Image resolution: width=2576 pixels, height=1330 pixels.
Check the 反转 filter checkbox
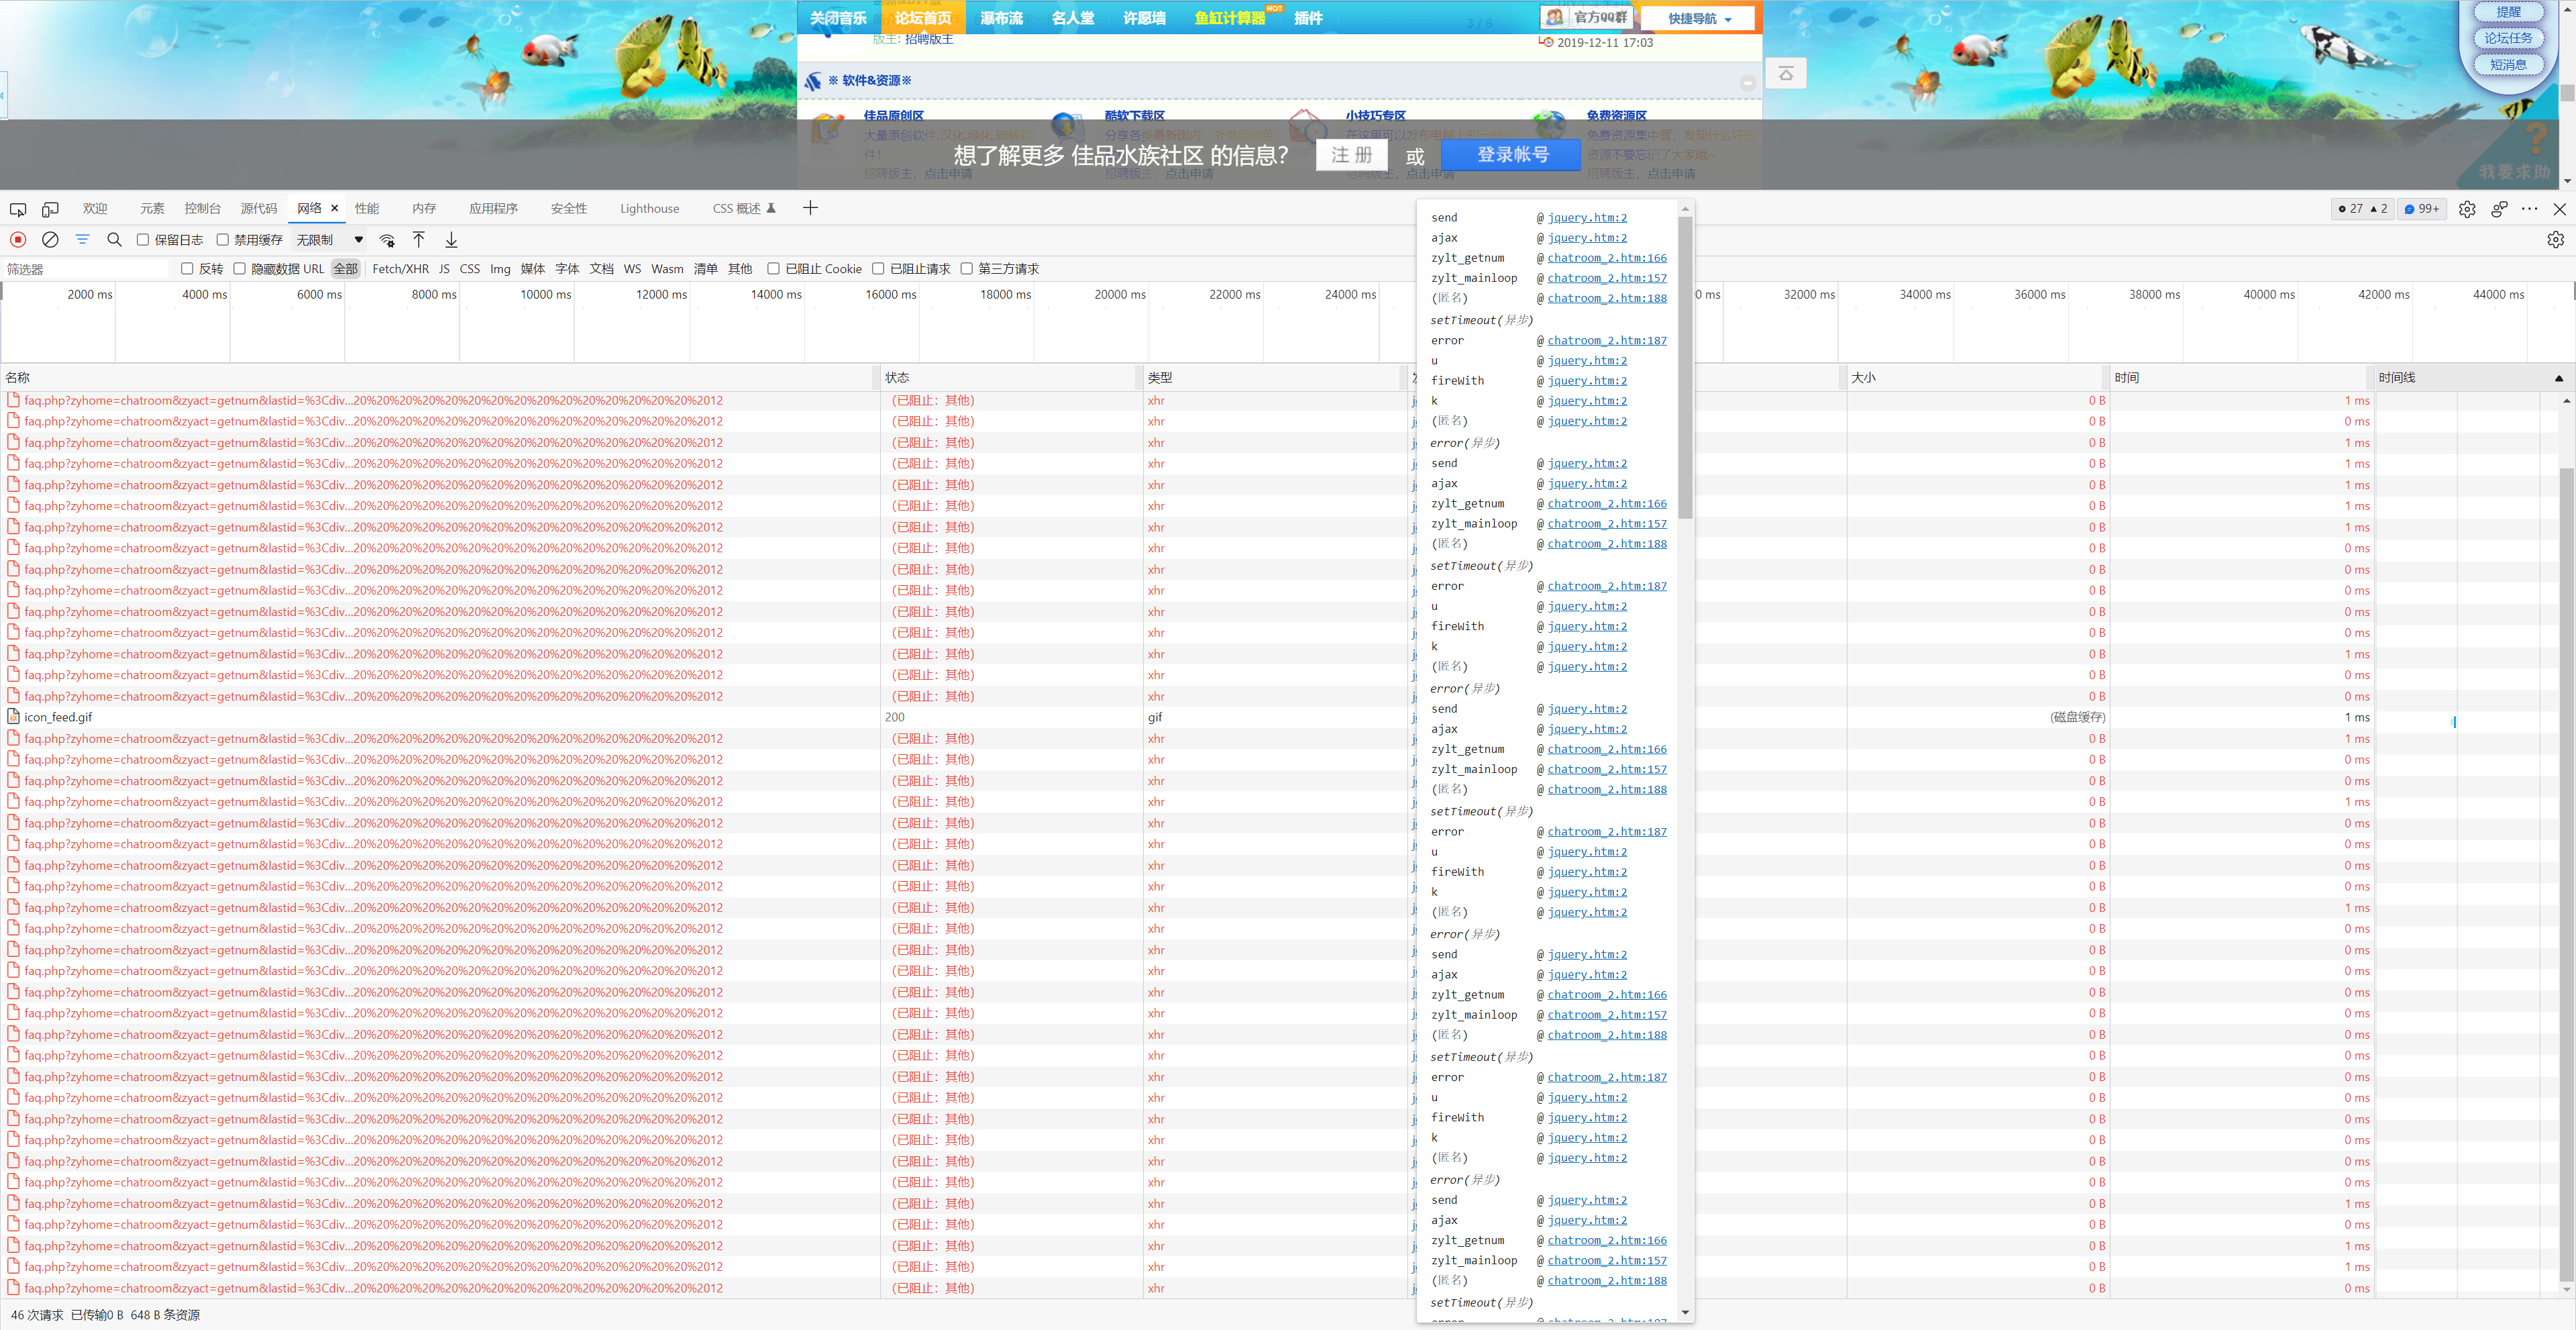pos(187,269)
